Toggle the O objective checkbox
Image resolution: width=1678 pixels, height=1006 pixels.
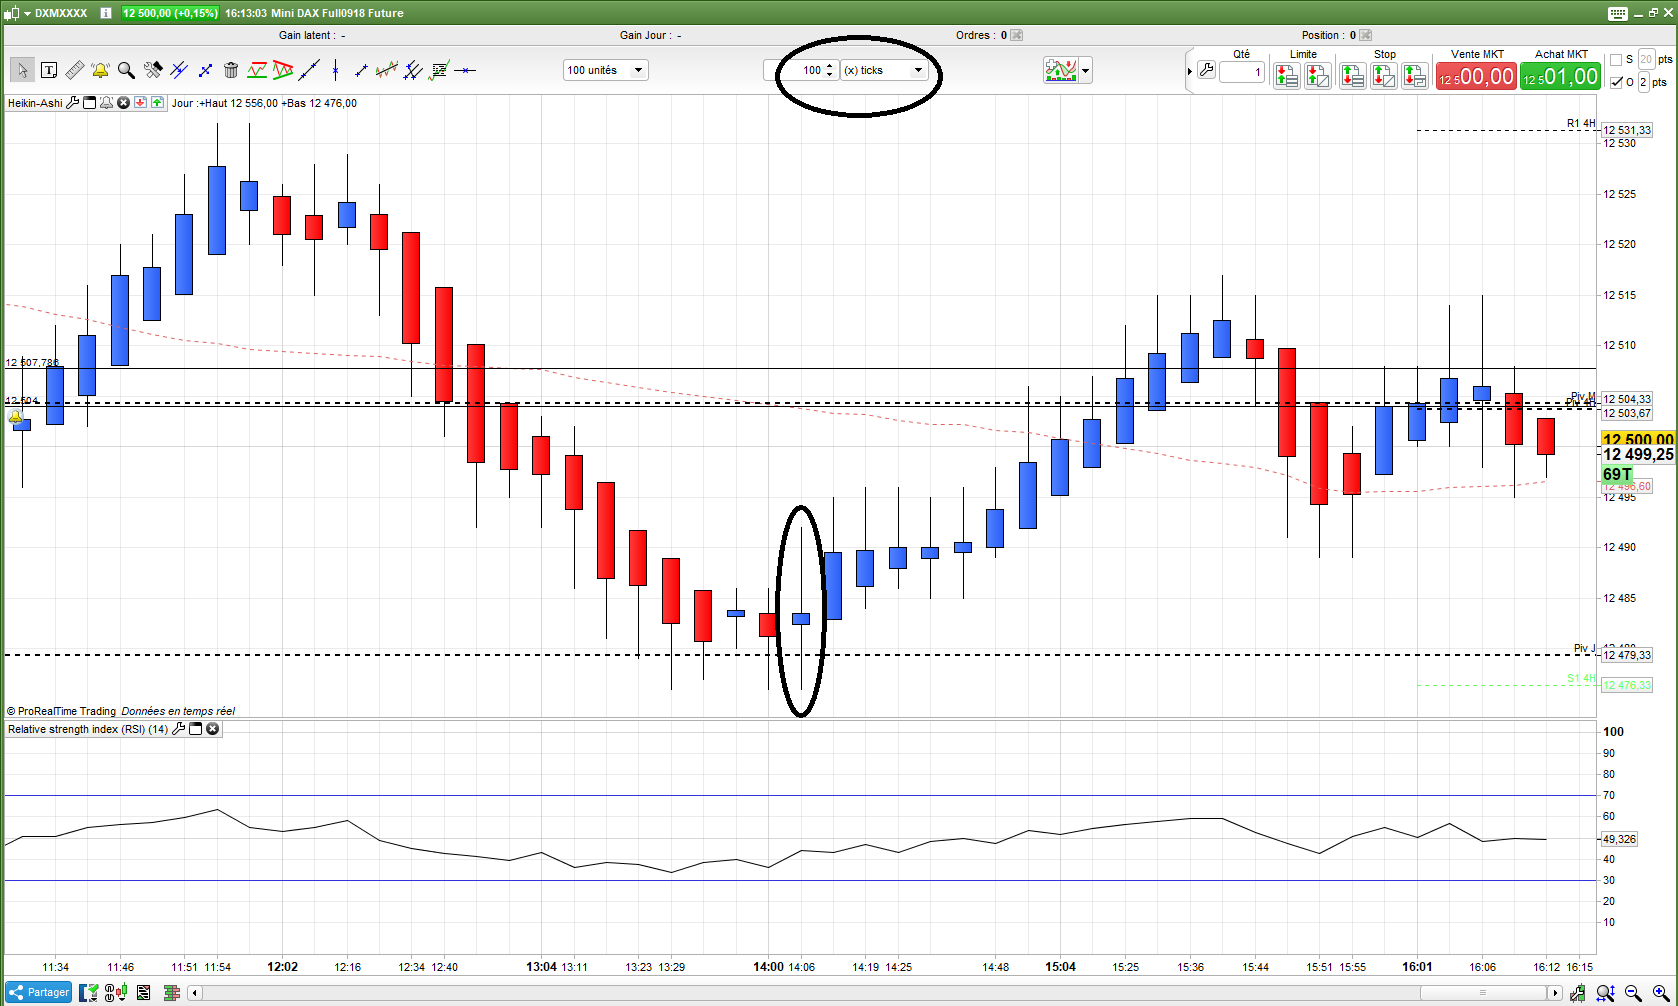1617,82
